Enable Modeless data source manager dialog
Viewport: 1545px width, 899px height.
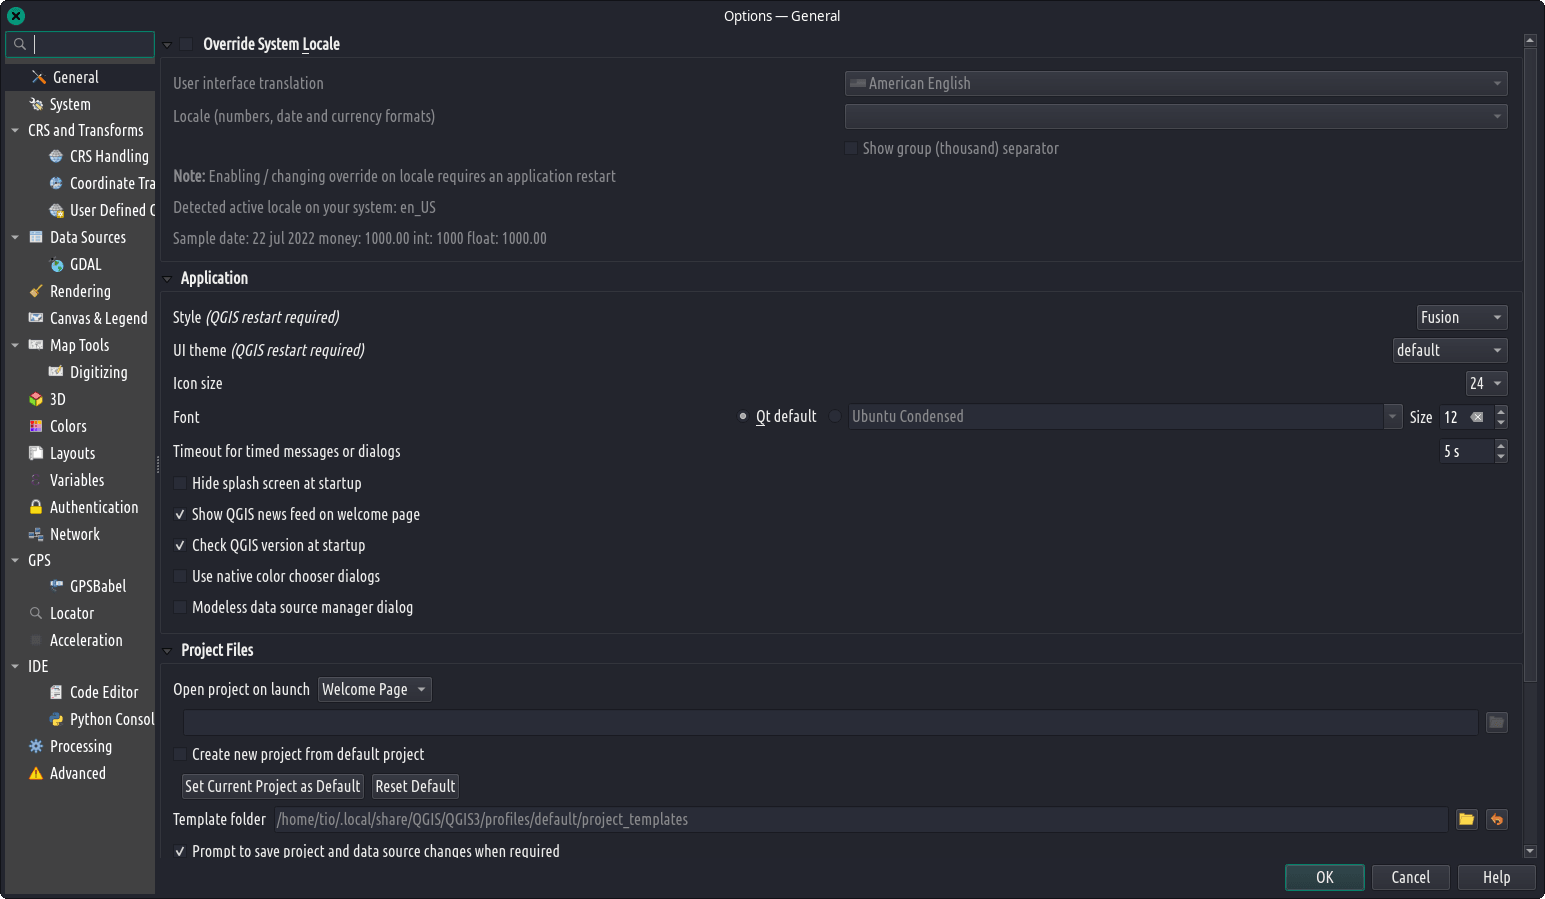pyautogui.click(x=180, y=607)
